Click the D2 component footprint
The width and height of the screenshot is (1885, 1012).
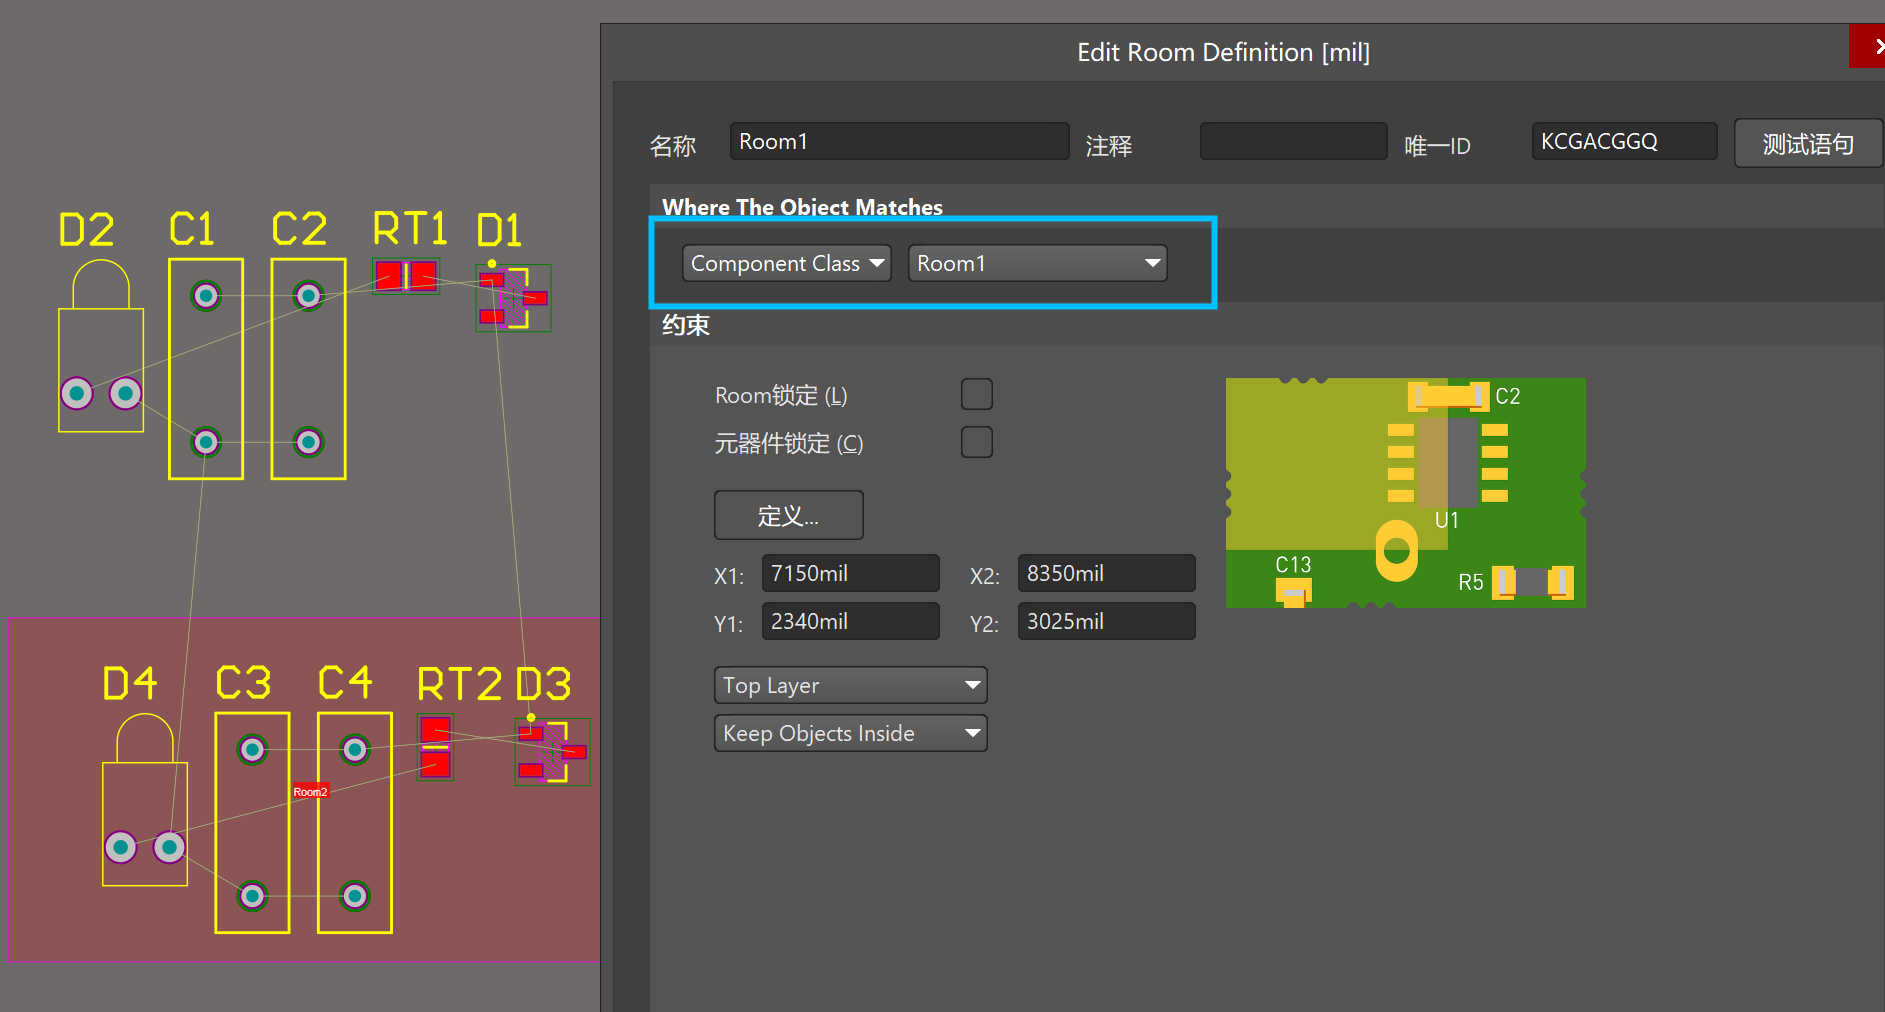(x=100, y=350)
